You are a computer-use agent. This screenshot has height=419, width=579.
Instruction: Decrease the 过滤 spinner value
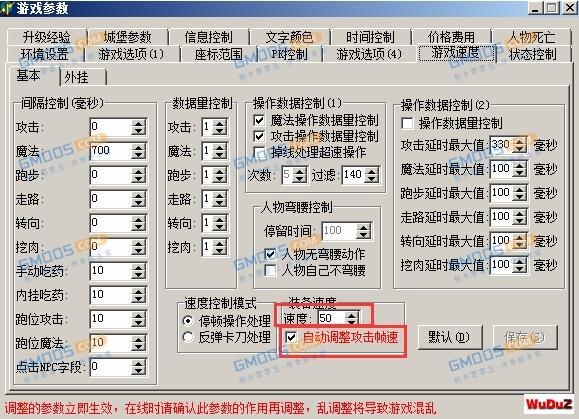click(371, 178)
